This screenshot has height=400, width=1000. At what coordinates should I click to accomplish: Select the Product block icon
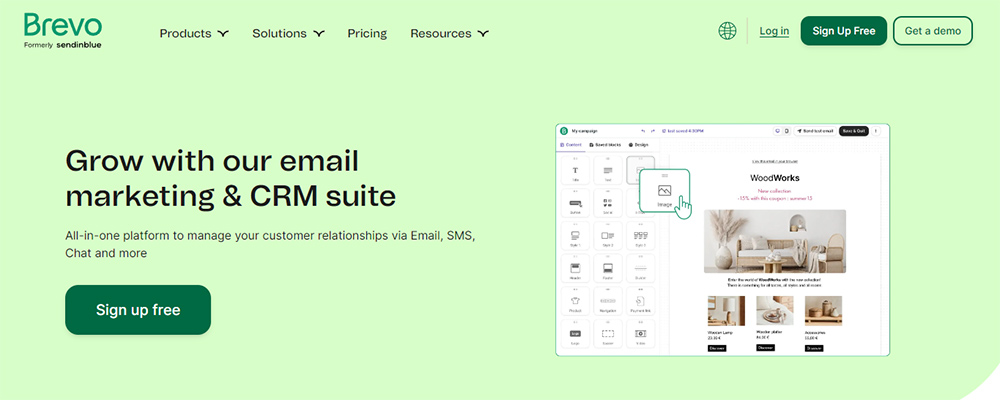coord(575,302)
